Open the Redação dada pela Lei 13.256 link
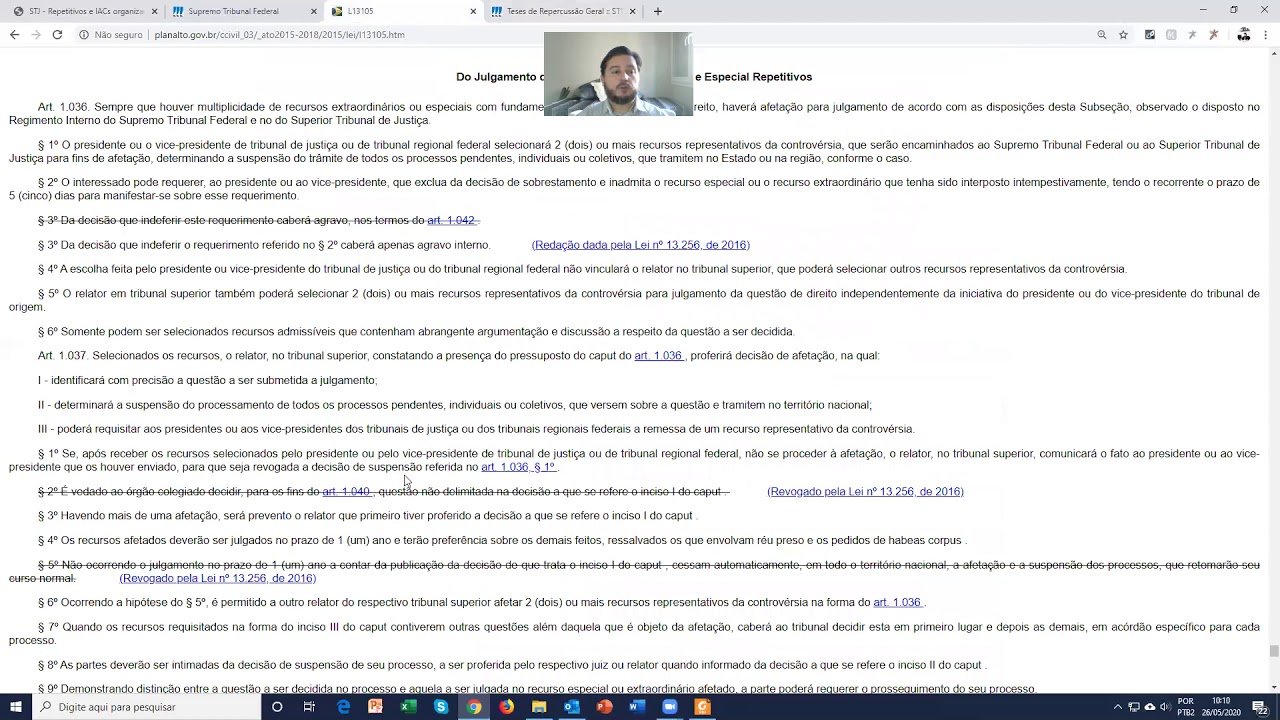1280x720 pixels. tap(640, 245)
